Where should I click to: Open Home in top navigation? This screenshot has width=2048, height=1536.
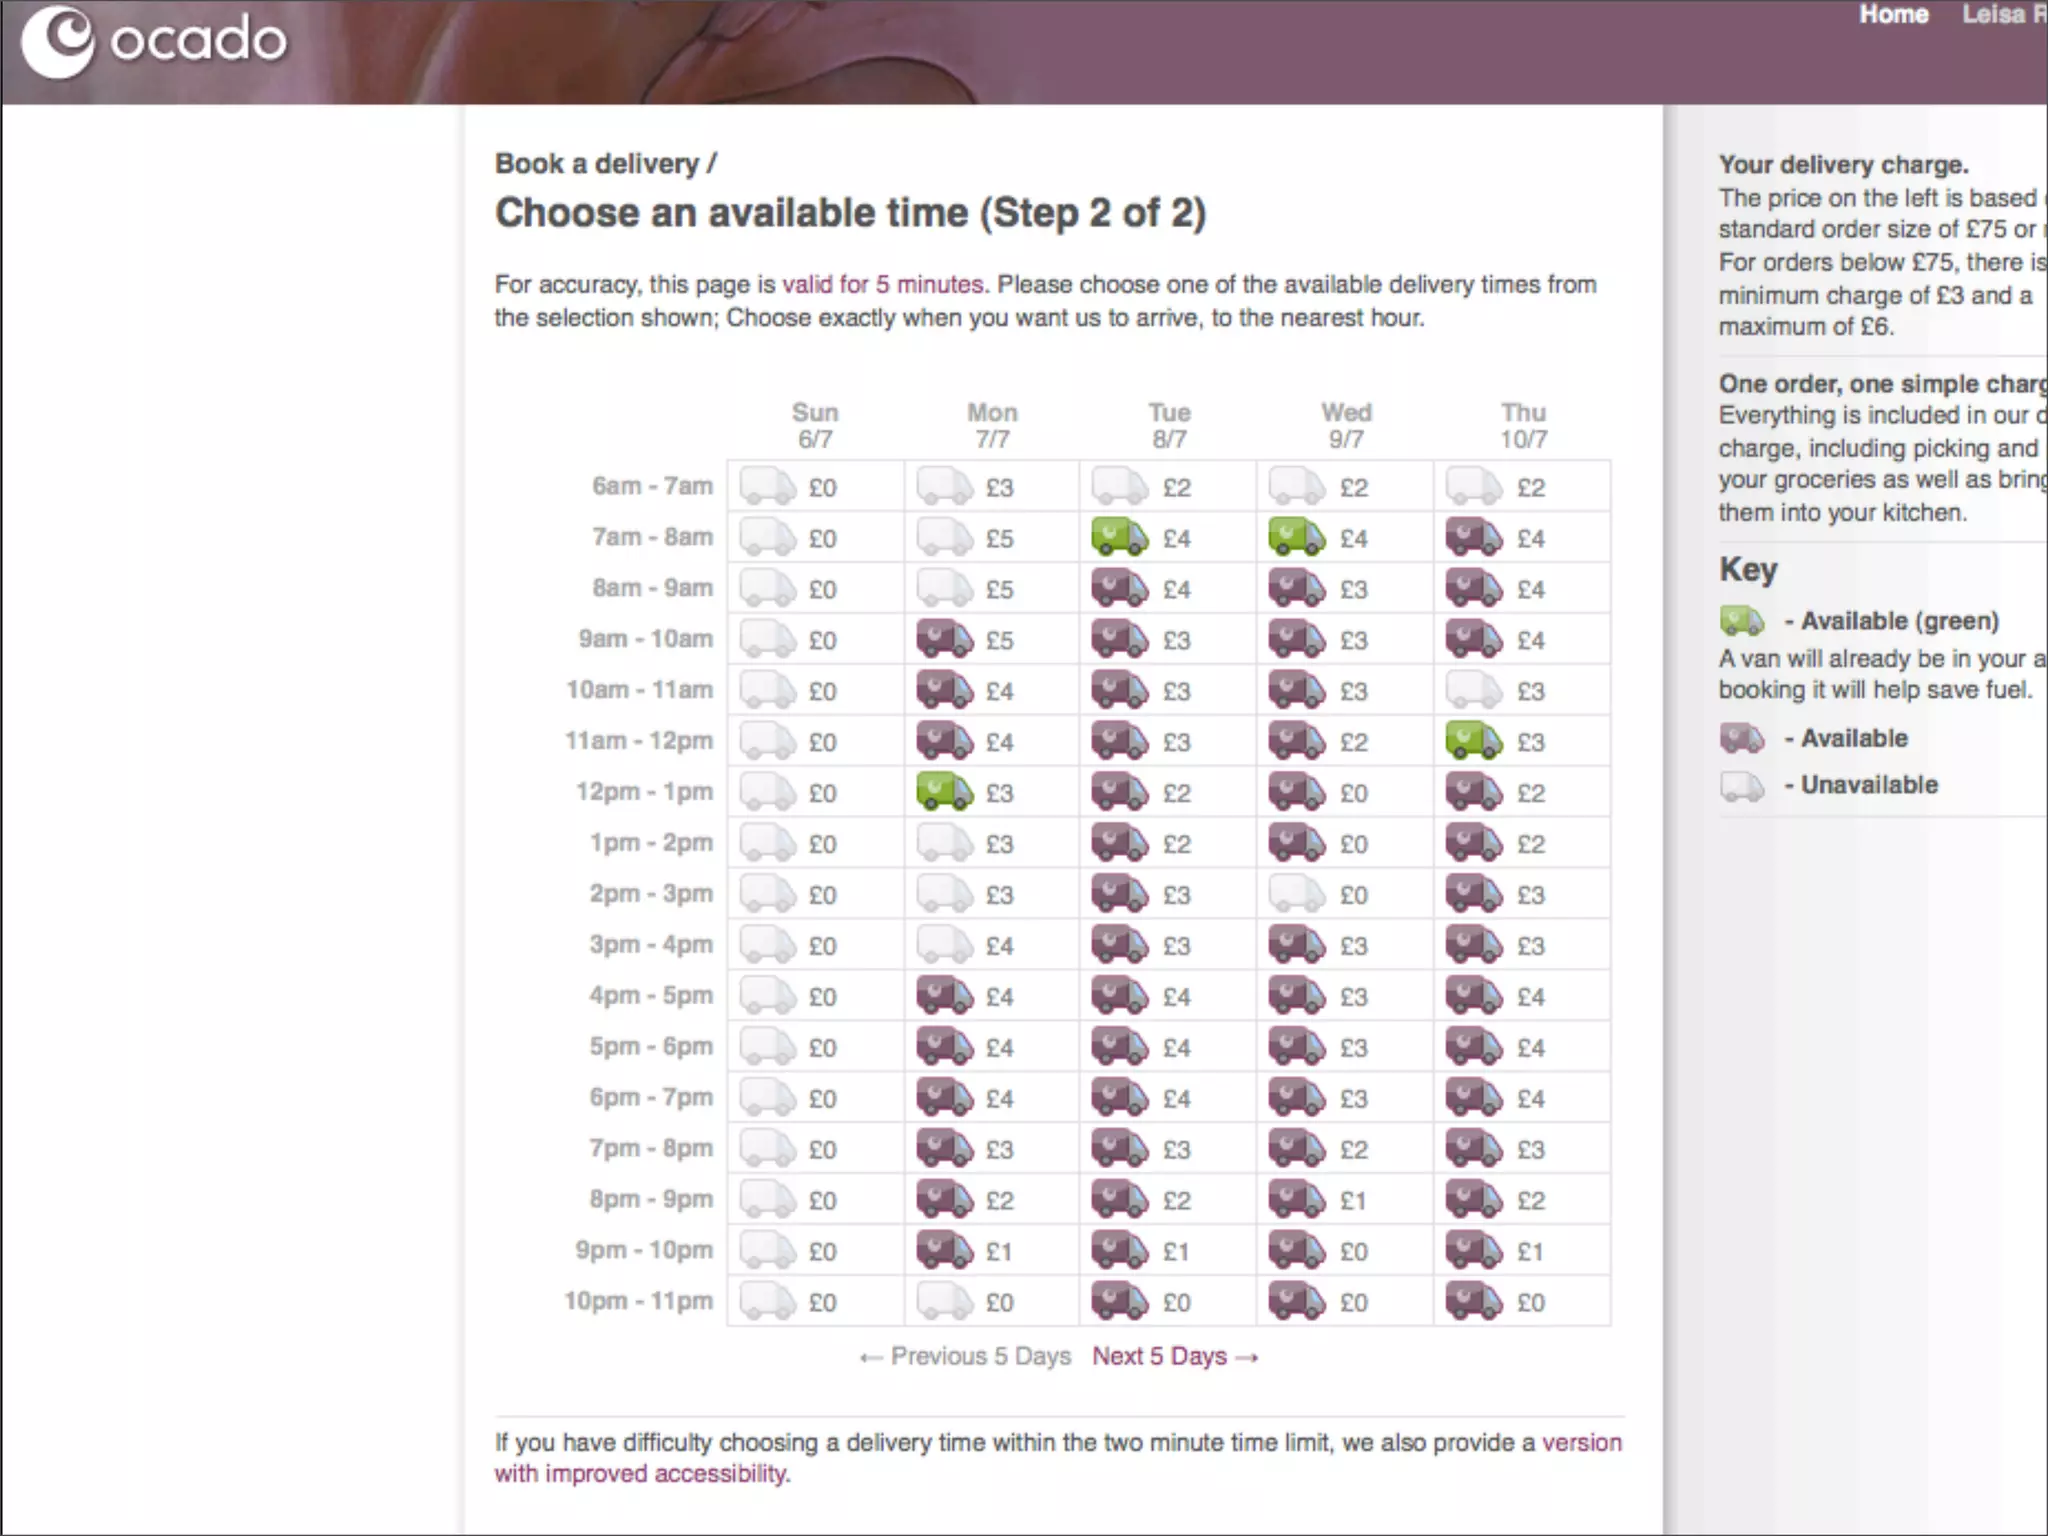click(1893, 15)
